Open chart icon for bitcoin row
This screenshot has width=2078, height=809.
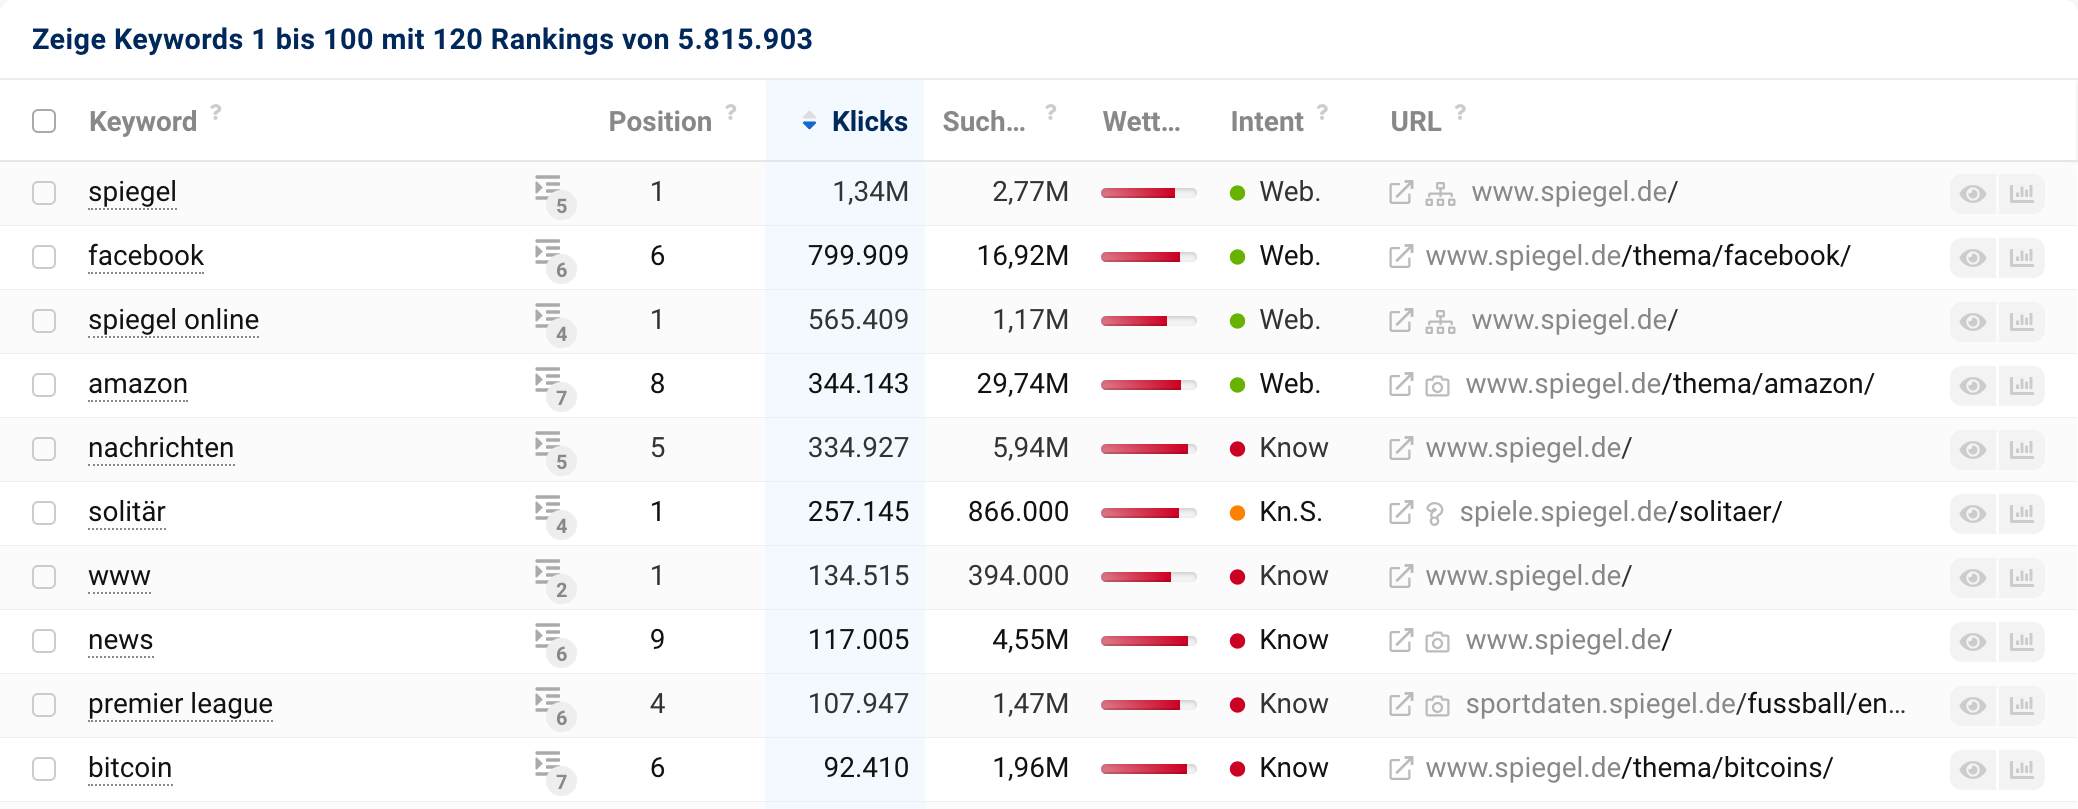tap(2021, 770)
